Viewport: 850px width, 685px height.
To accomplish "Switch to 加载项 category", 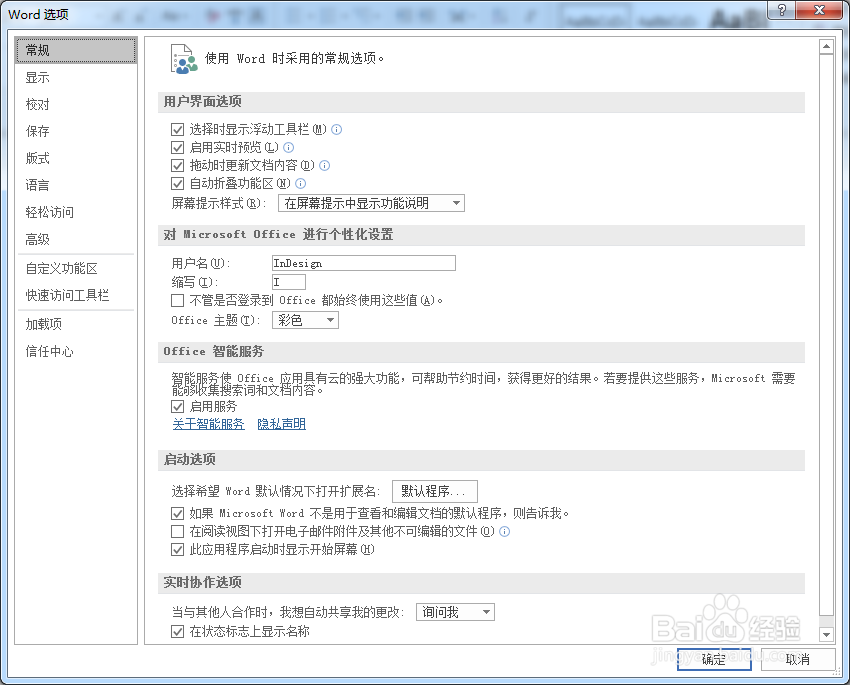I will tap(76, 324).
